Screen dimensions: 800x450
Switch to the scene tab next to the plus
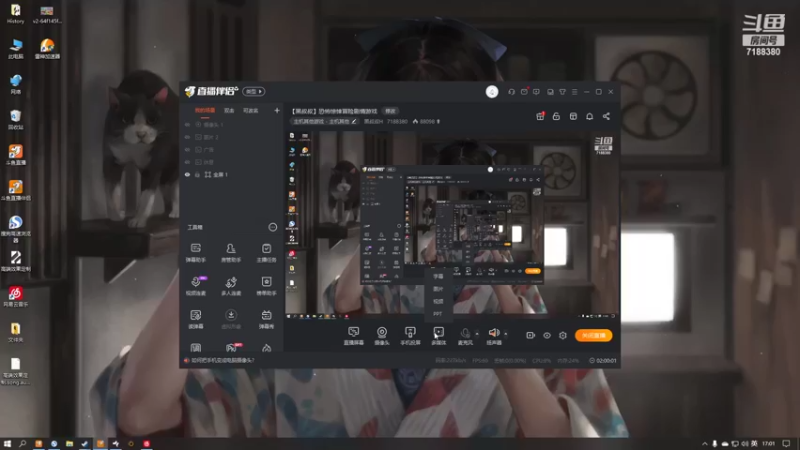point(251,111)
